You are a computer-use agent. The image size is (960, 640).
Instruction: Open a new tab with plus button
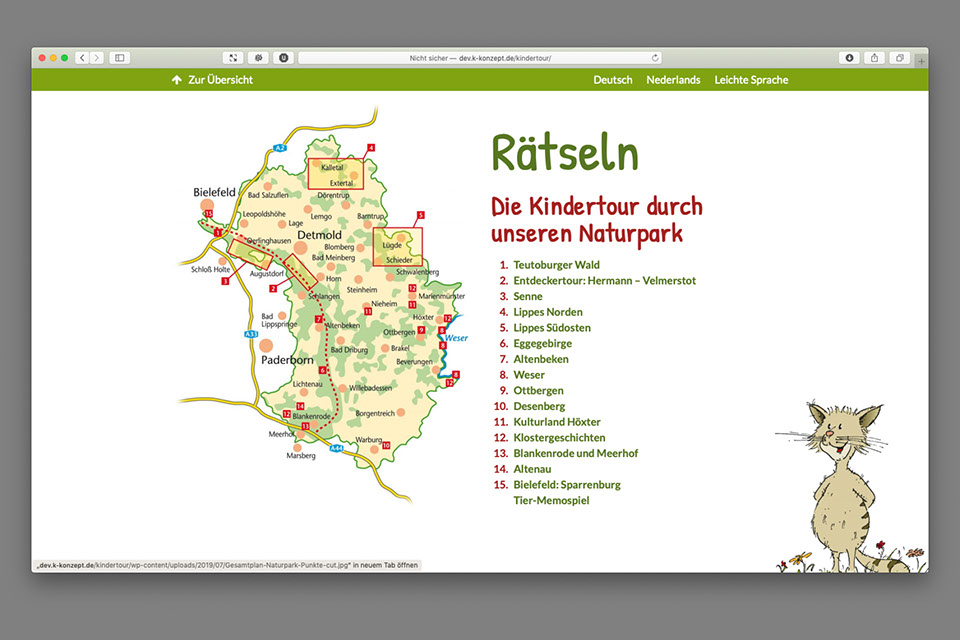(921, 60)
